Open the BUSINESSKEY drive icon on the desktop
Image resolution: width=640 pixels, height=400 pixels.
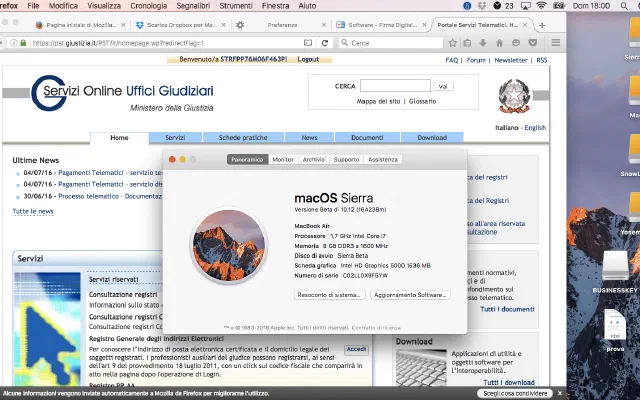point(615,265)
